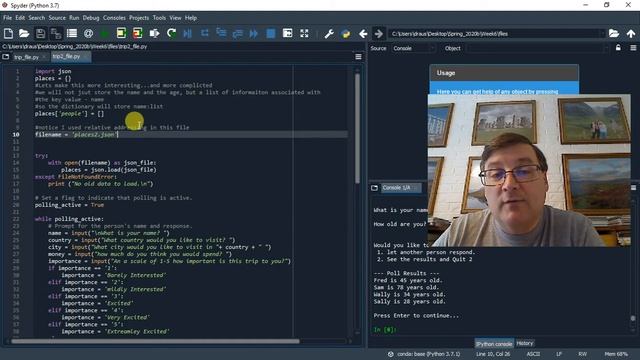Open the editor pane options menu
Image resolution: width=640 pixels, height=360 pixels.
[358, 57]
